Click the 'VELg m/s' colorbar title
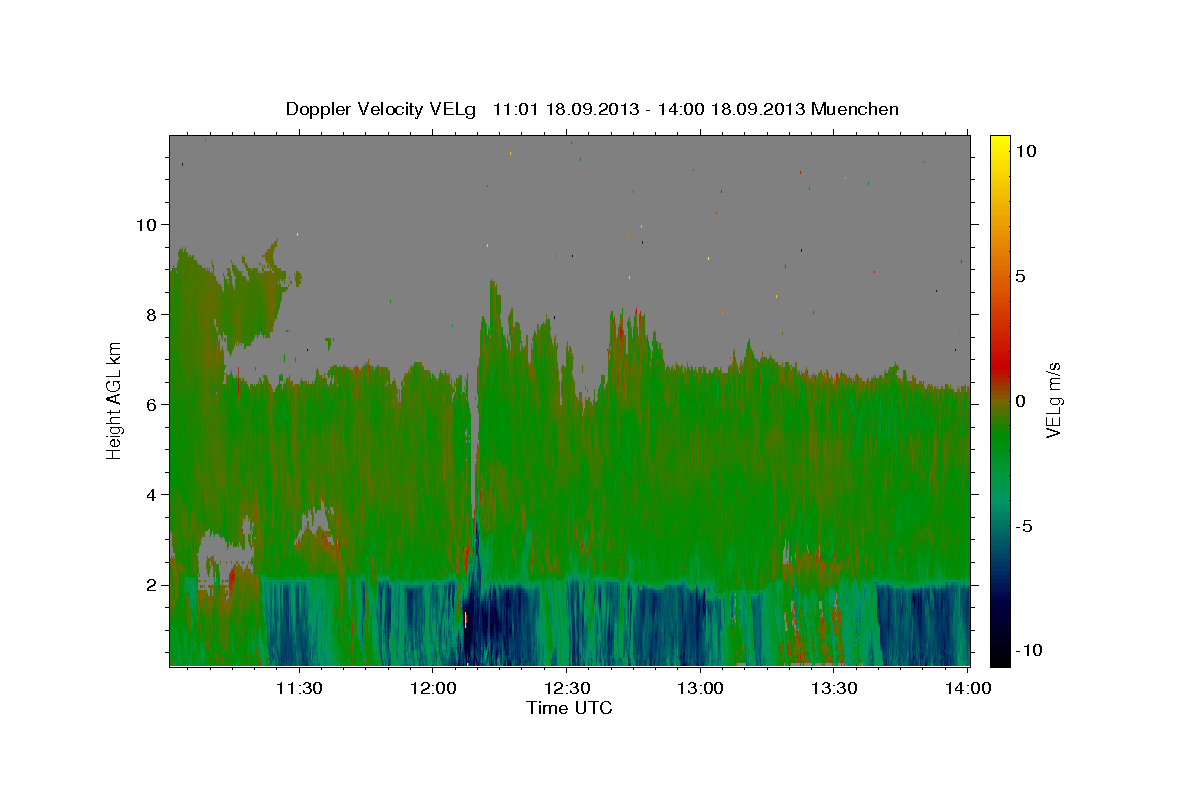This screenshot has width=1200, height=800. (x=1053, y=400)
